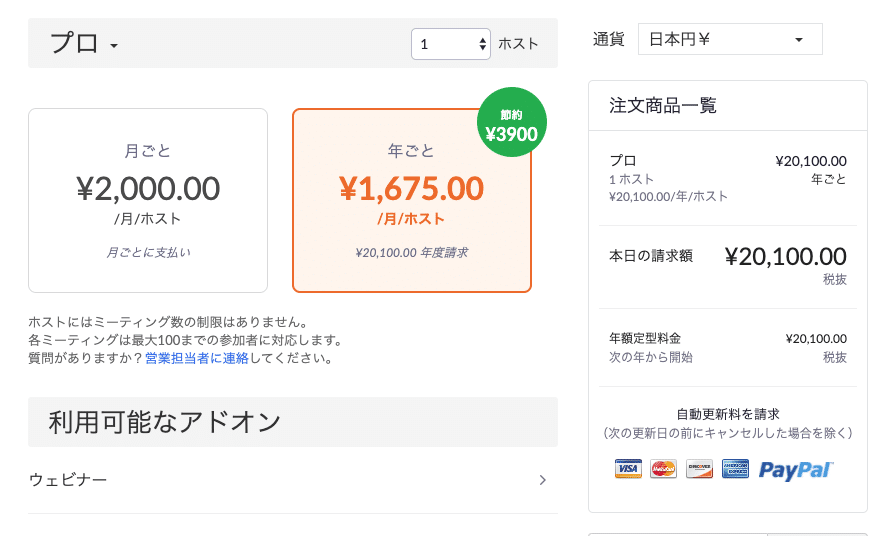
Task: Click the American Express card icon
Action: click(x=735, y=469)
